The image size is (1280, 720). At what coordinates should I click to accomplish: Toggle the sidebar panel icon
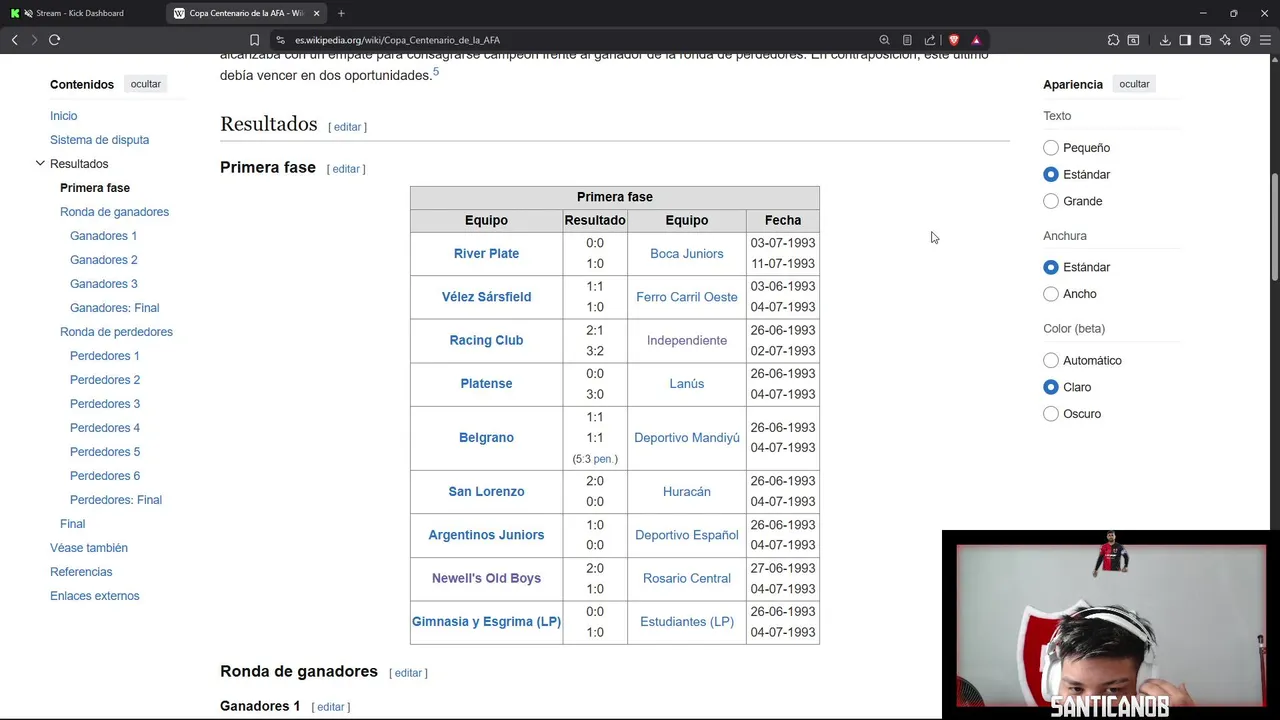pos(1185,40)
